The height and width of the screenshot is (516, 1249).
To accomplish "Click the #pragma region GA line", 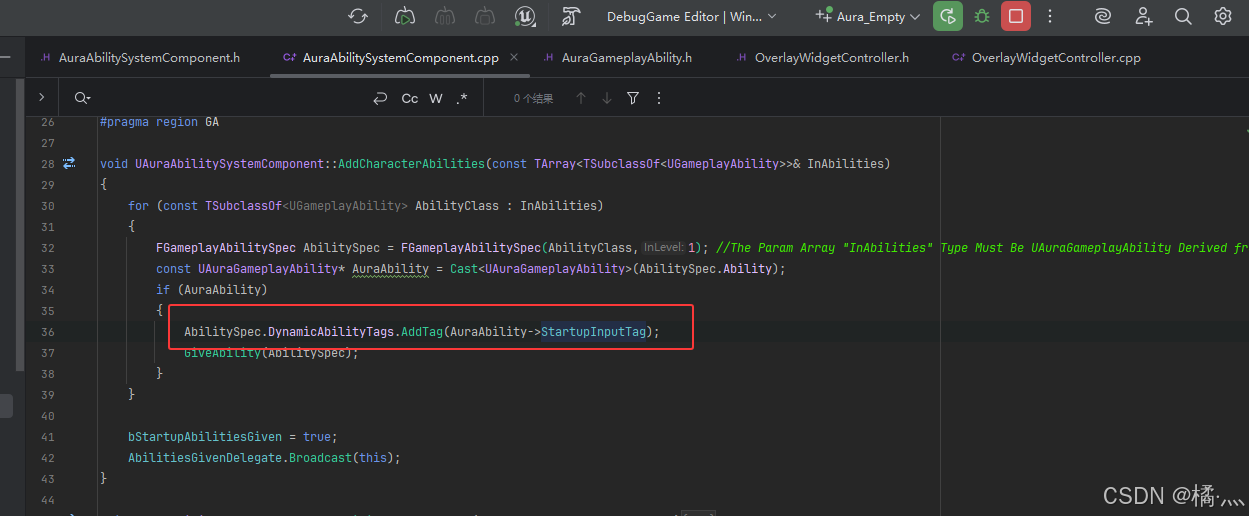I will [x=159, y=122].
